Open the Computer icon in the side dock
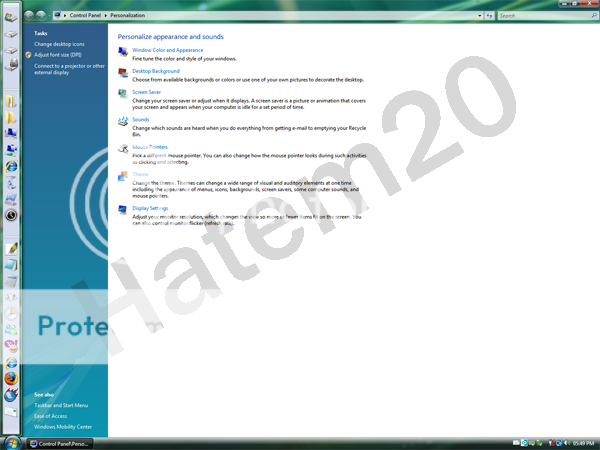600x450 pixels. 11,133
